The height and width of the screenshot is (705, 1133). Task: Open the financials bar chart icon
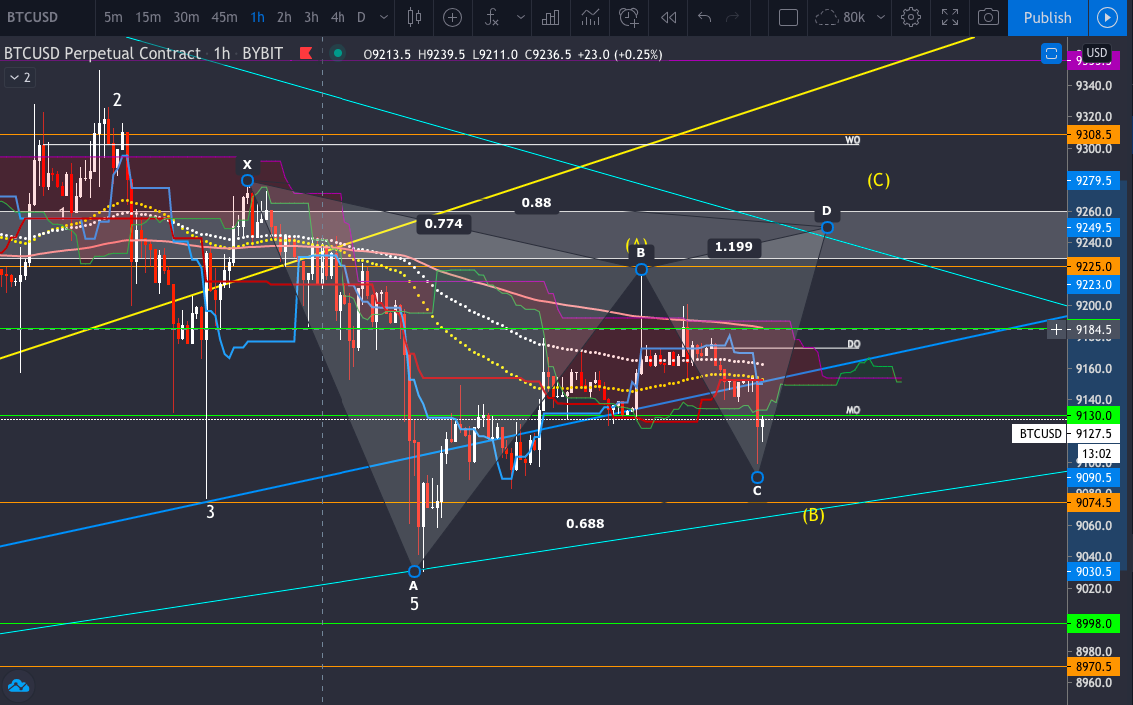(551, 17)
